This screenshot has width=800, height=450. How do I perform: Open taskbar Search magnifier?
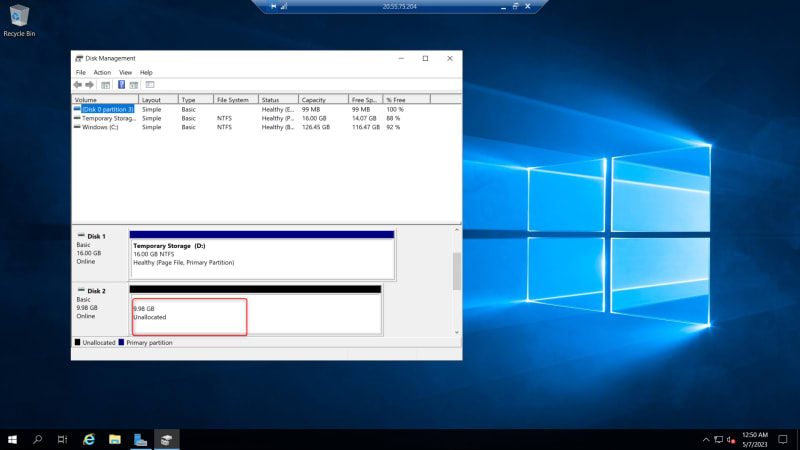37,439
